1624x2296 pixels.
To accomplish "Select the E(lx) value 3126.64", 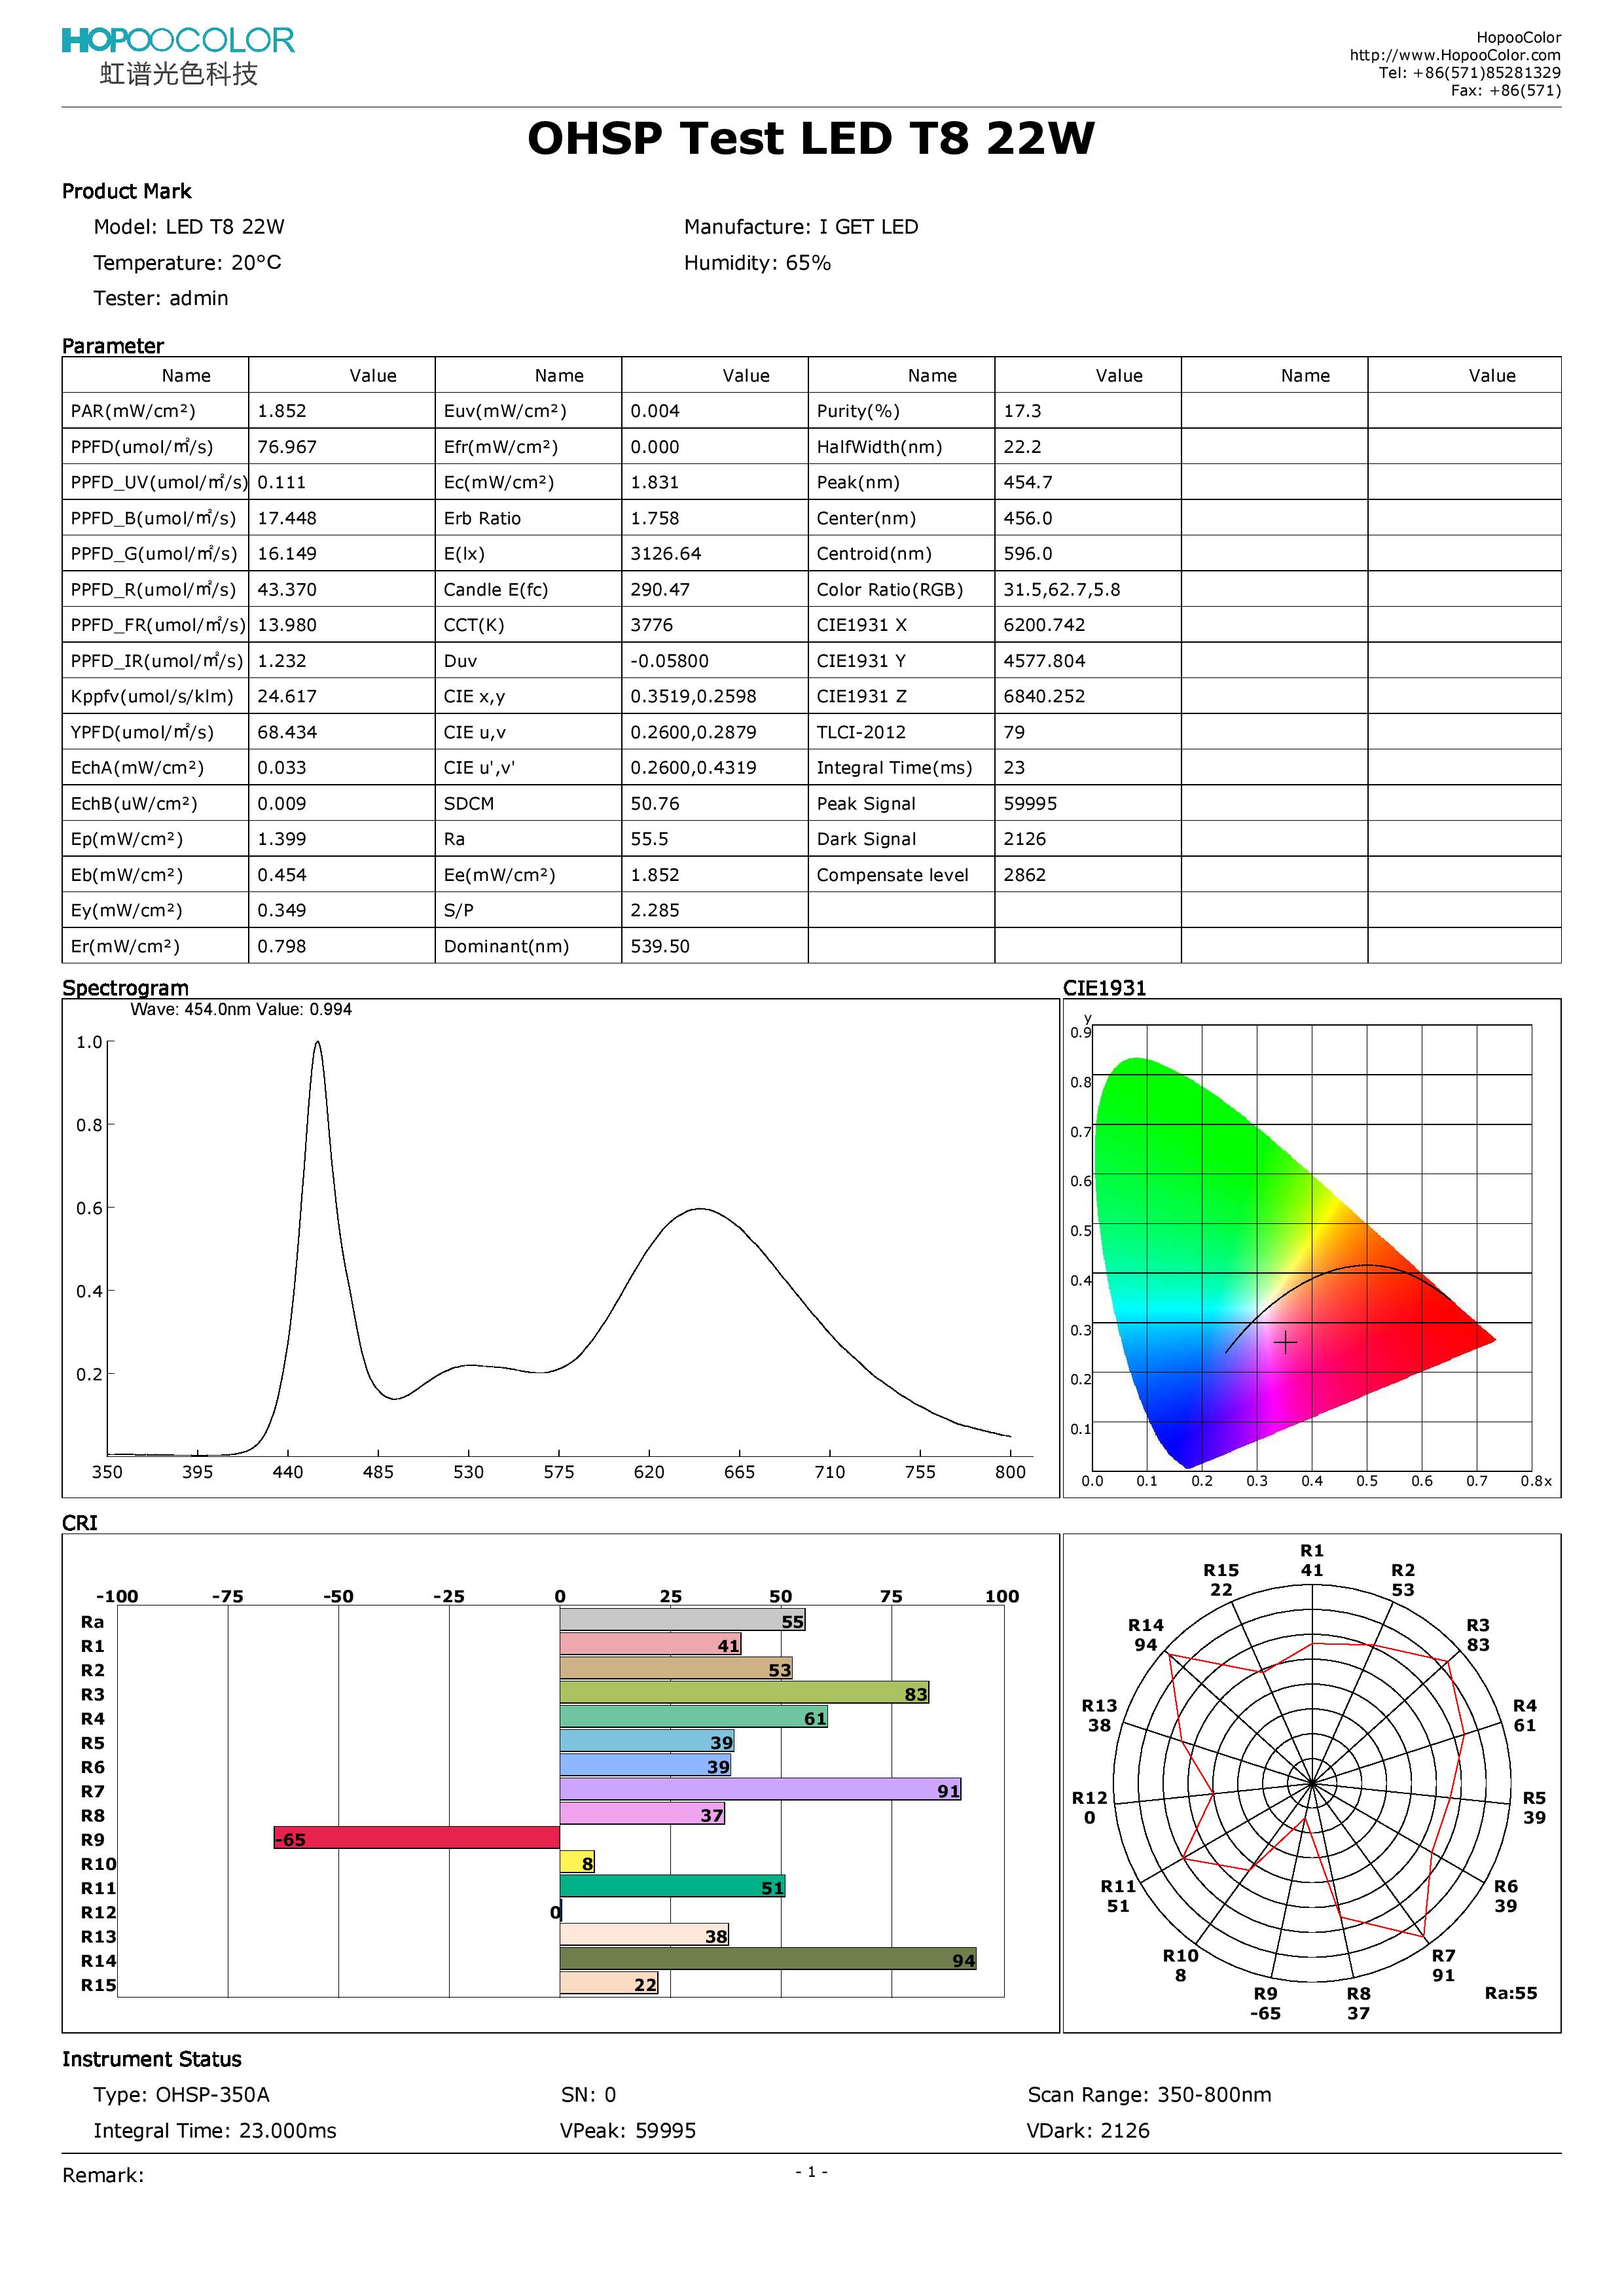I will click(x=666, y=554).
